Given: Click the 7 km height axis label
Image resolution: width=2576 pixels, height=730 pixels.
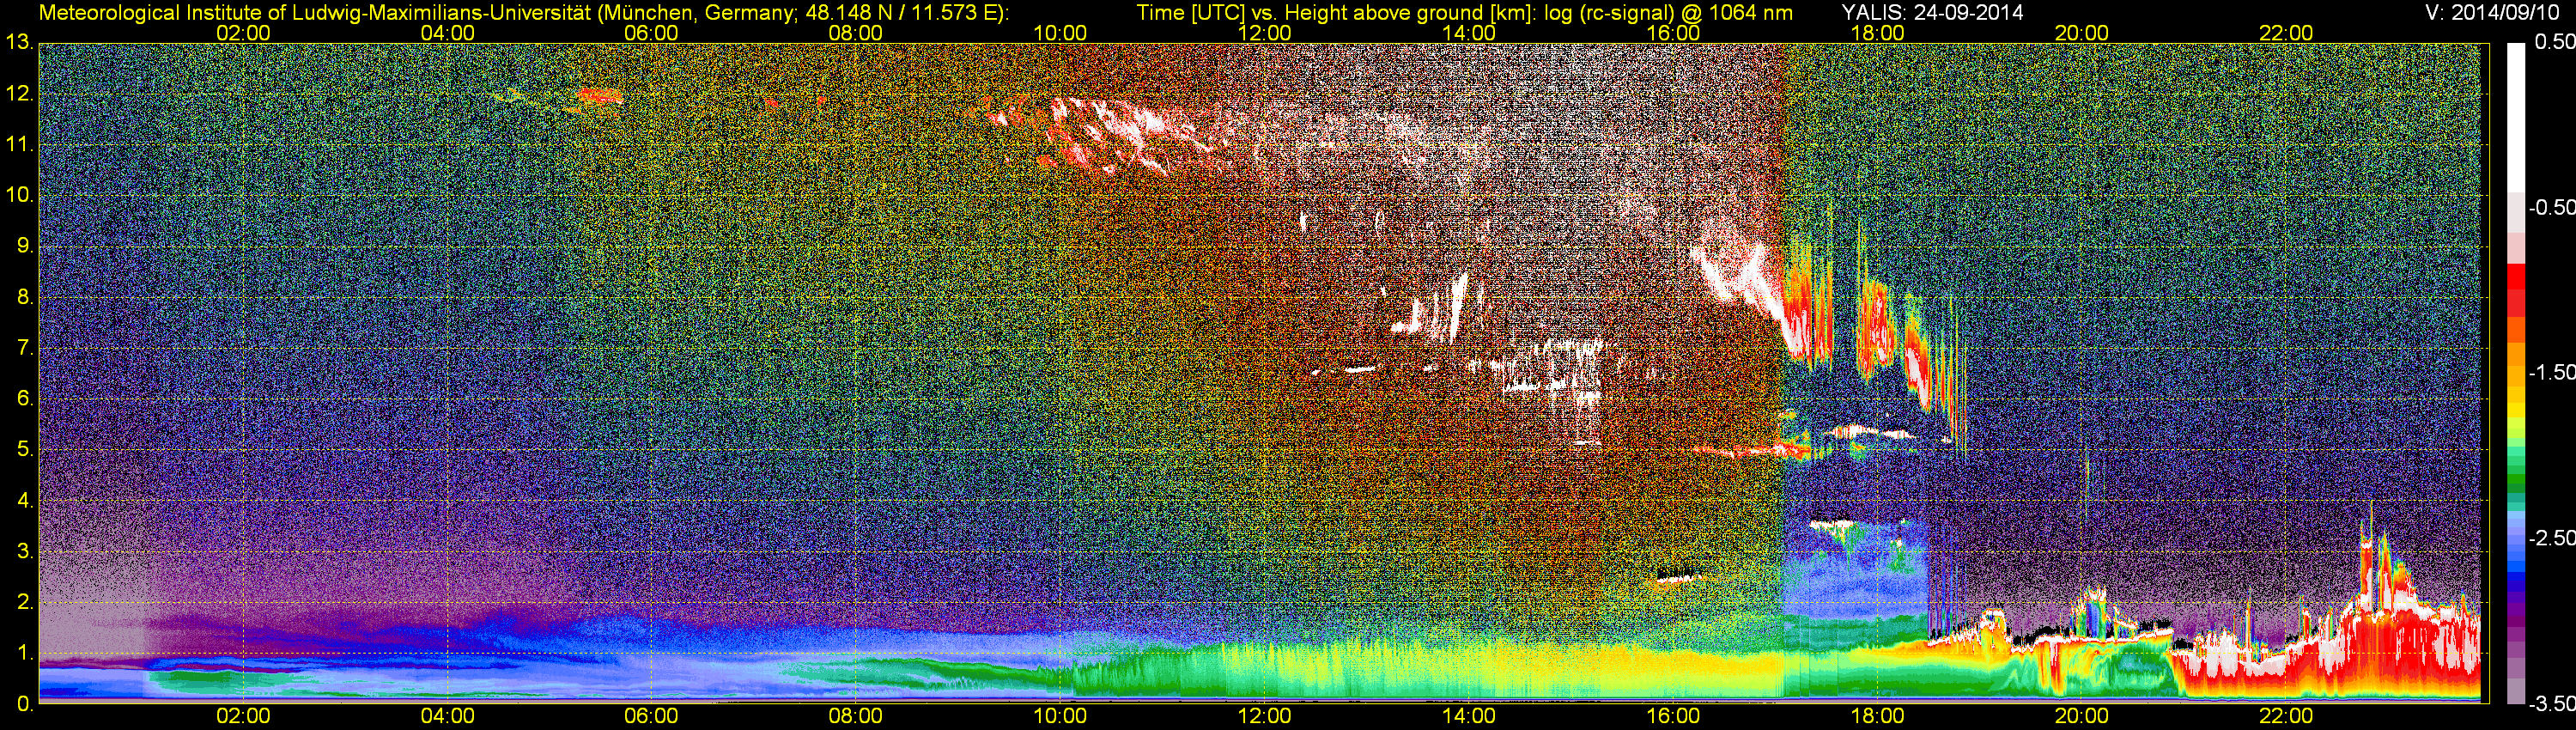Looking at the screenshot, I should pos(24,348).
